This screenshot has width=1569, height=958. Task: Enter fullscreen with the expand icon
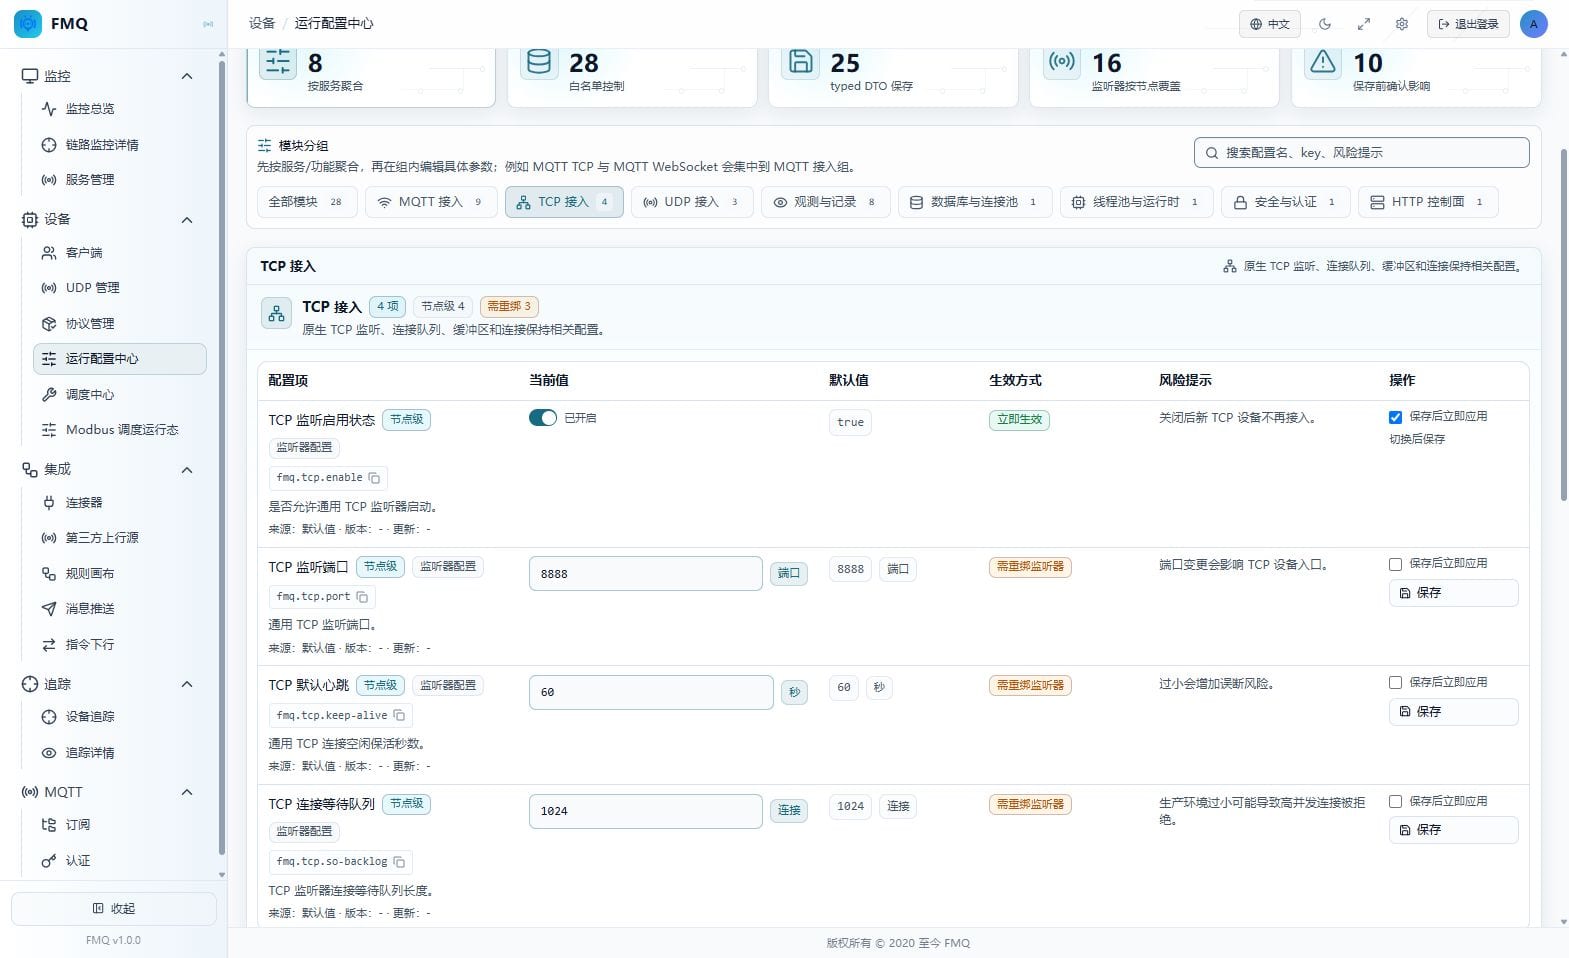[x=1363, y=24]
